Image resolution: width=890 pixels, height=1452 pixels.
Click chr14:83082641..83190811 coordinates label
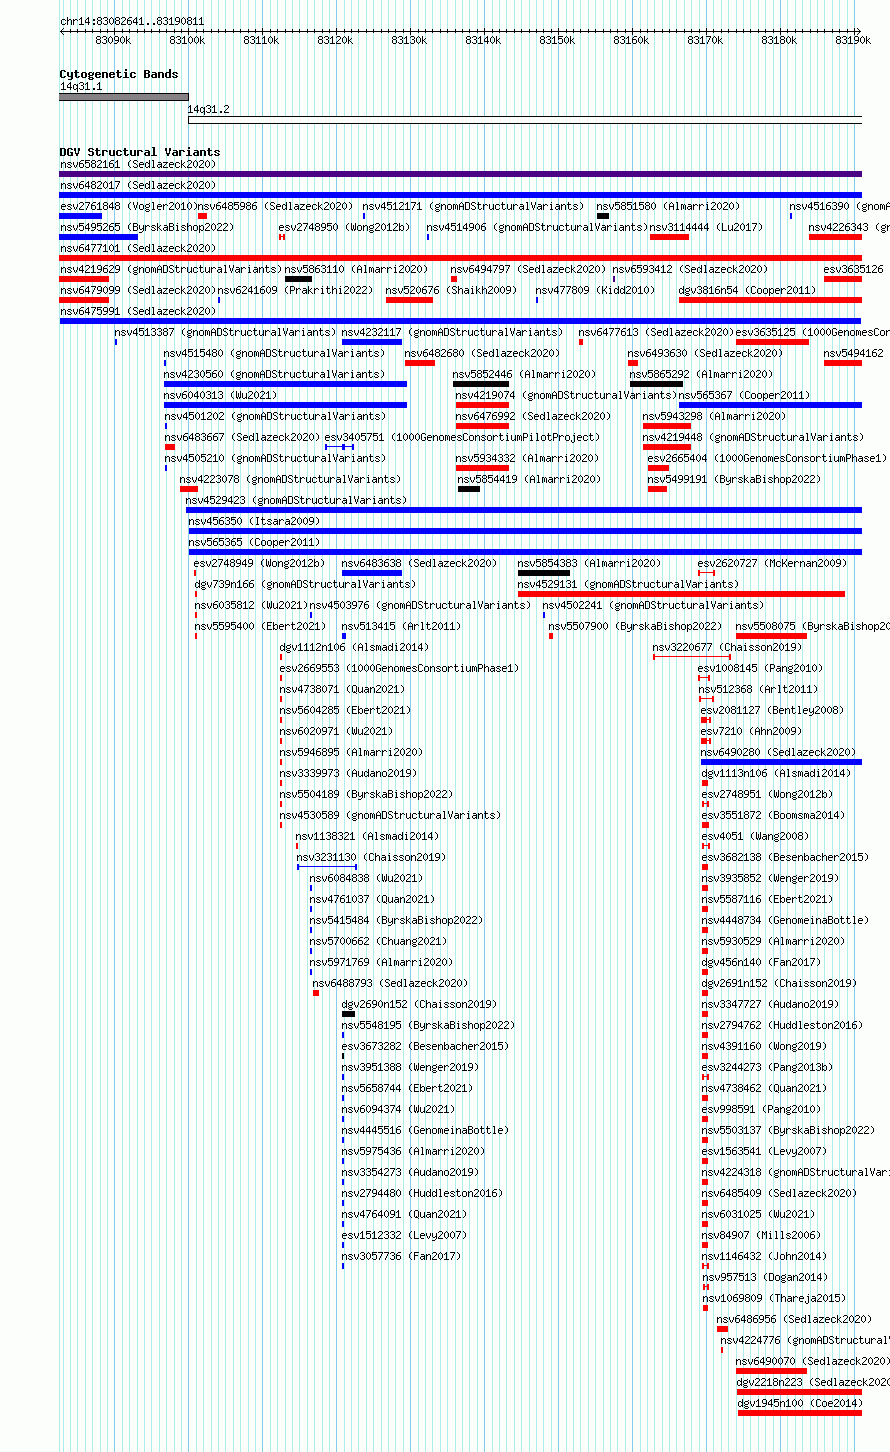click(x=132, y=21)
